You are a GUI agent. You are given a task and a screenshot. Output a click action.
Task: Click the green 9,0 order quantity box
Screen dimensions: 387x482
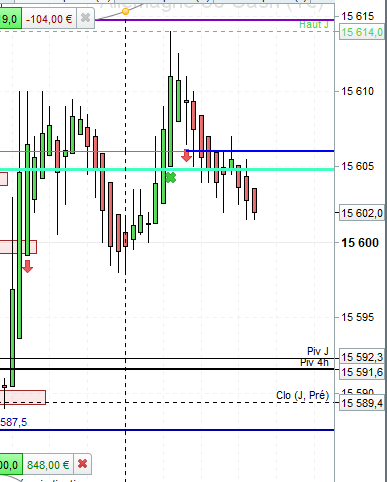tap(10, 19)
